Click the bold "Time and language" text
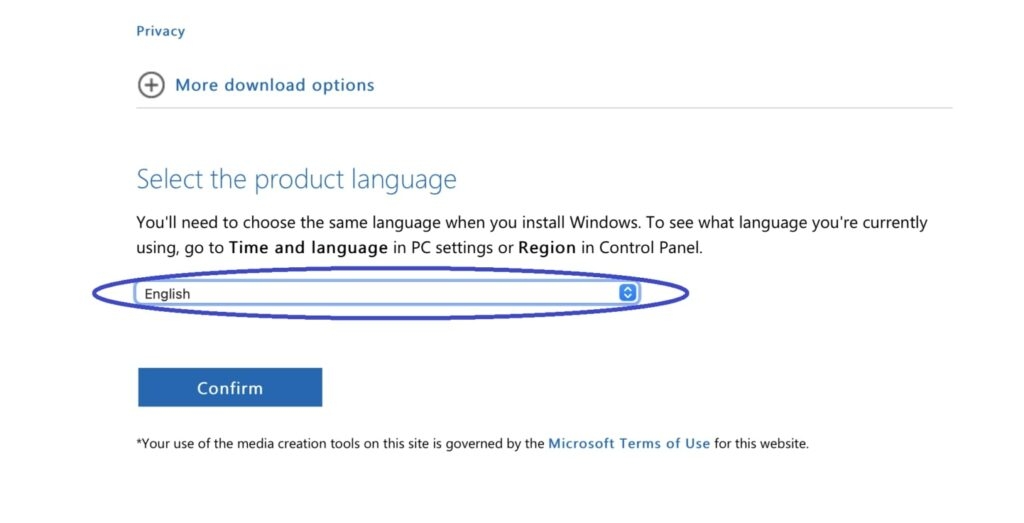Image resolution: width=1024 pixels, height=523 pixels. pos(308,248)
